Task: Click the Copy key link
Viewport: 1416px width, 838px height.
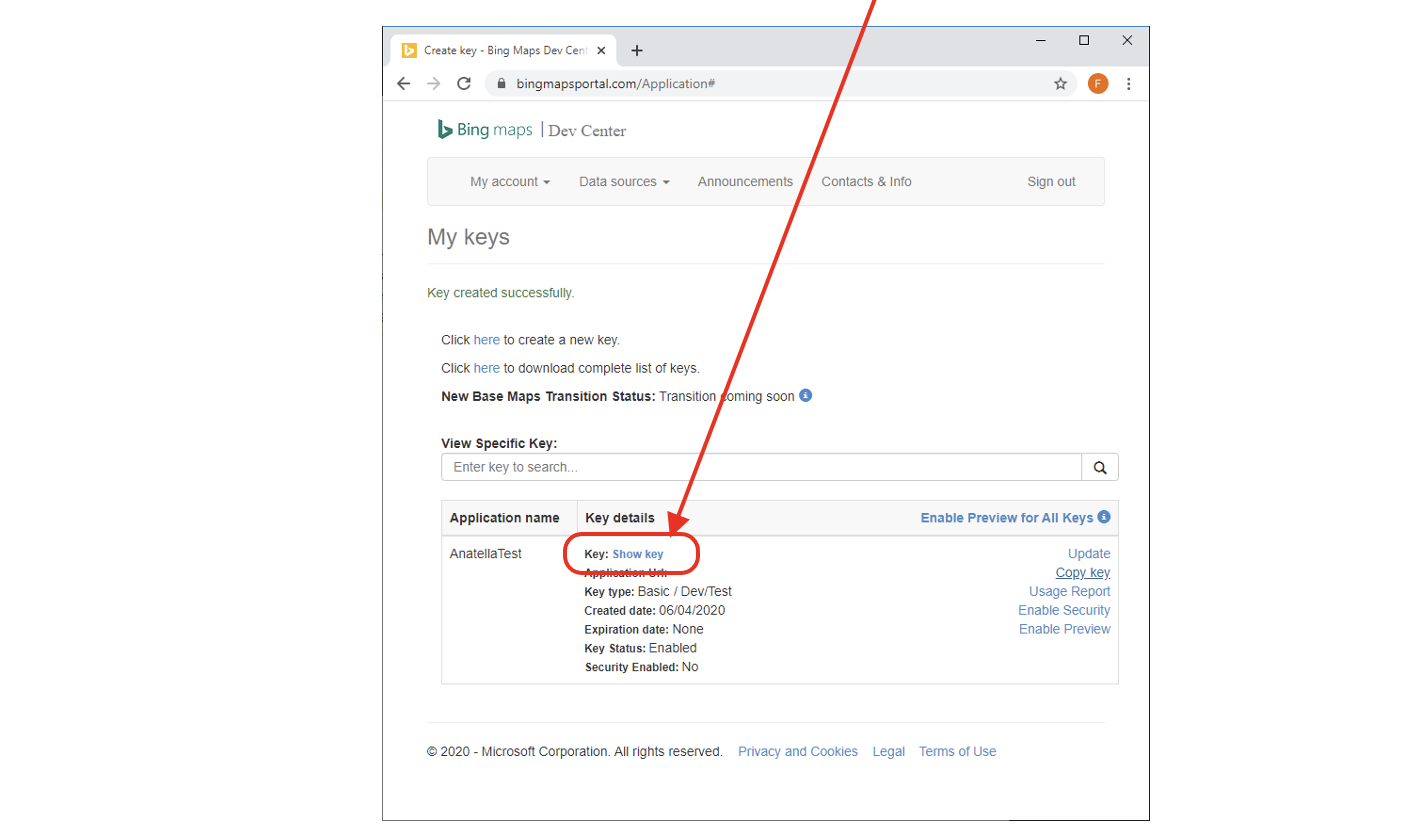Action: (x=1082, y=573)
